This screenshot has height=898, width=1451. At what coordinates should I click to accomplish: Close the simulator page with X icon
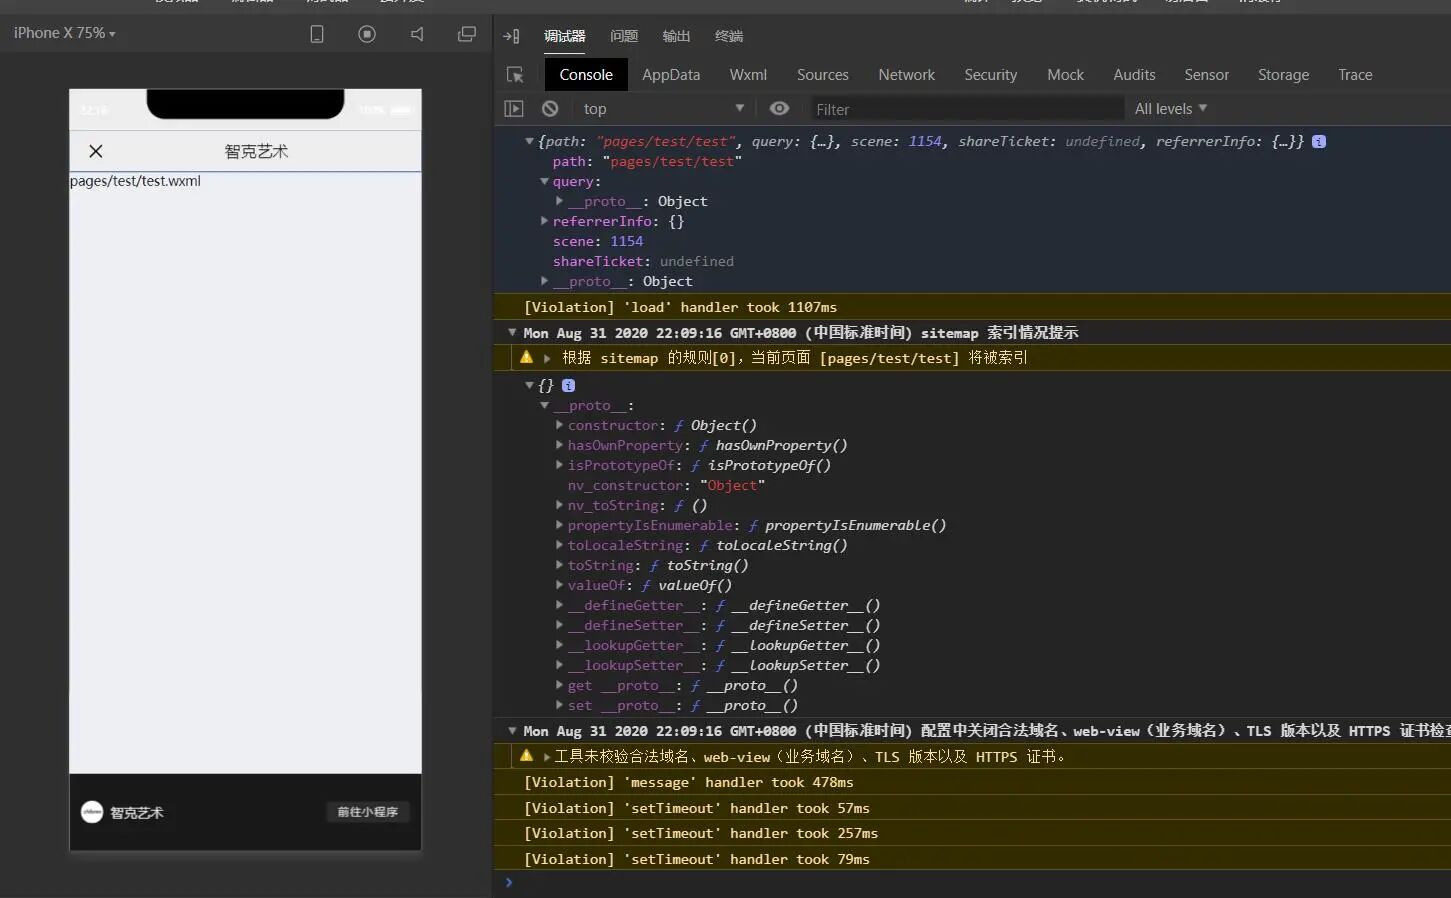(96, 151)
